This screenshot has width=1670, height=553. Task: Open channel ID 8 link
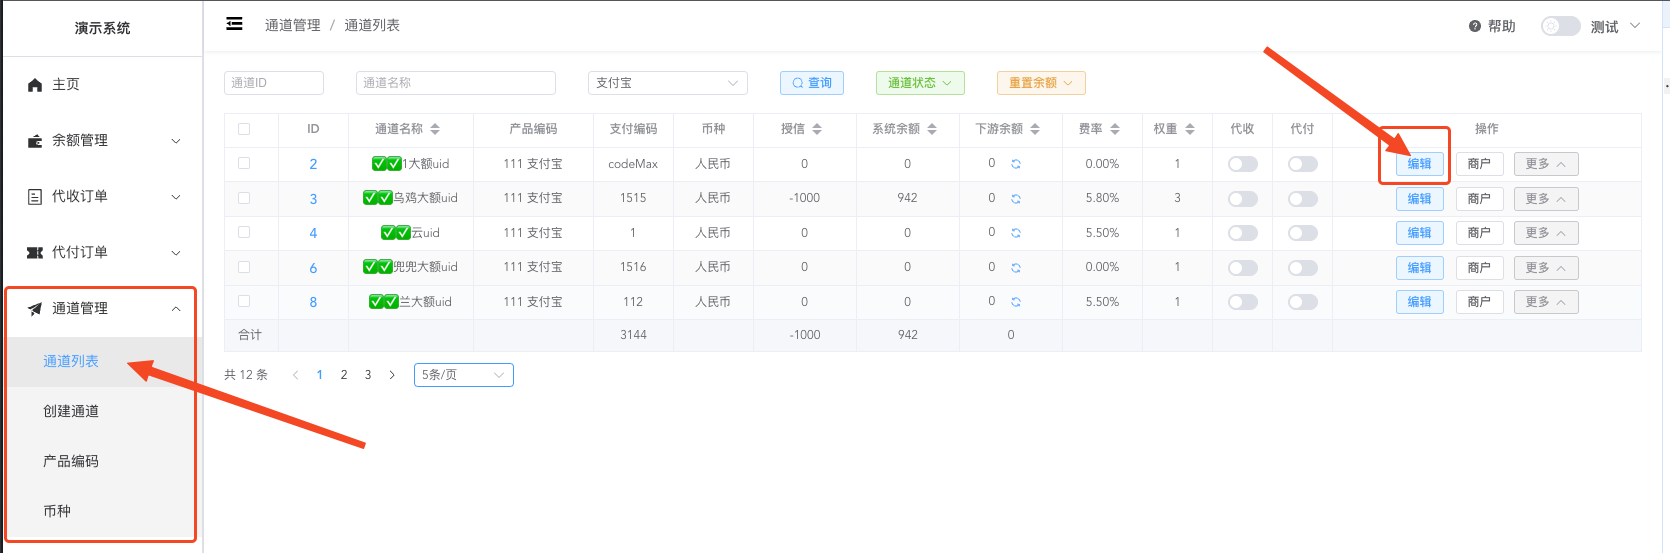point(313,302)
